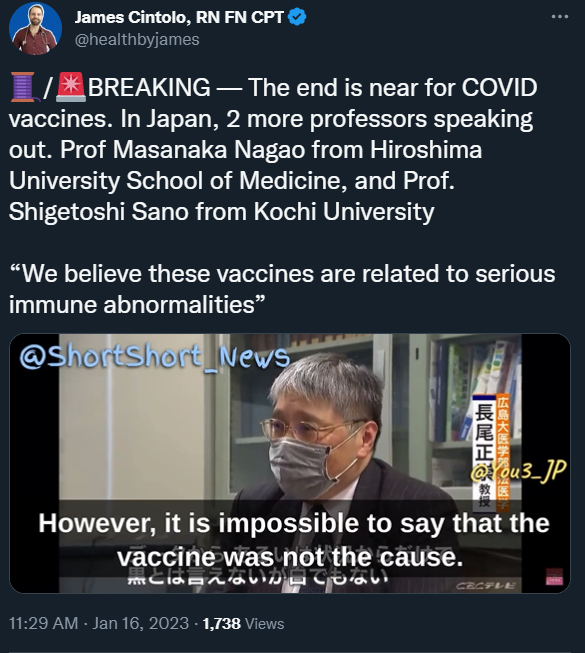Click the @ShortShort_News watermark on video
585x653 pixels.
click(154, 356)
